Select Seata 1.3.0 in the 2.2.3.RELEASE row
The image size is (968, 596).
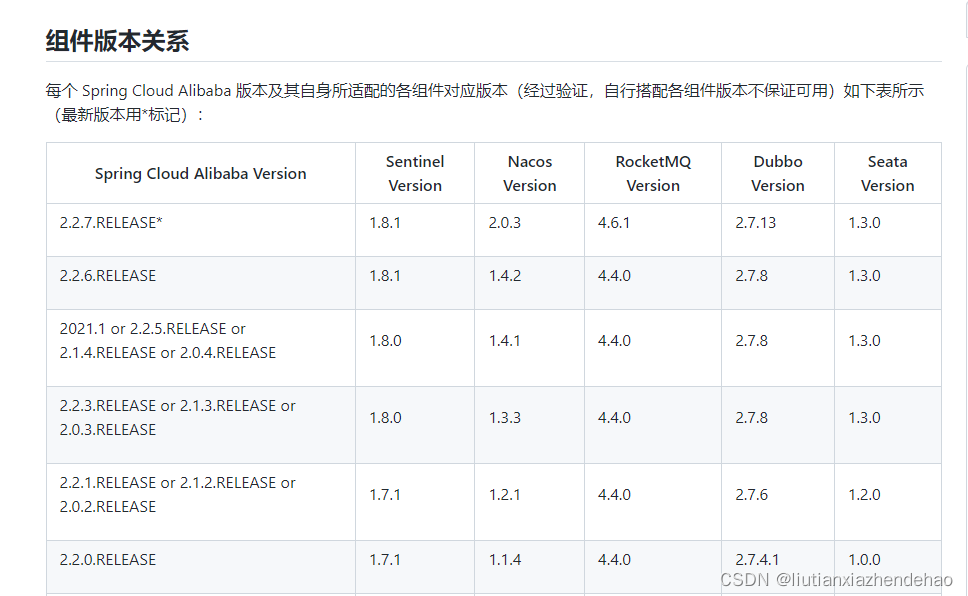864,418
